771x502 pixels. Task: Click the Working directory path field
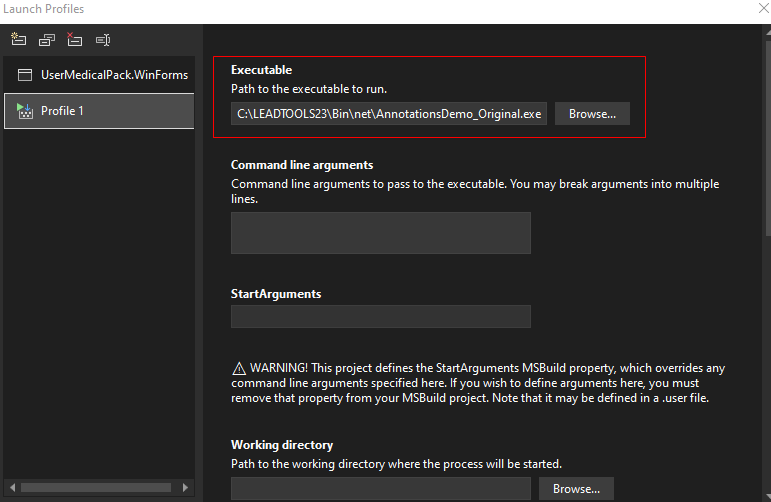pos(380,489)
